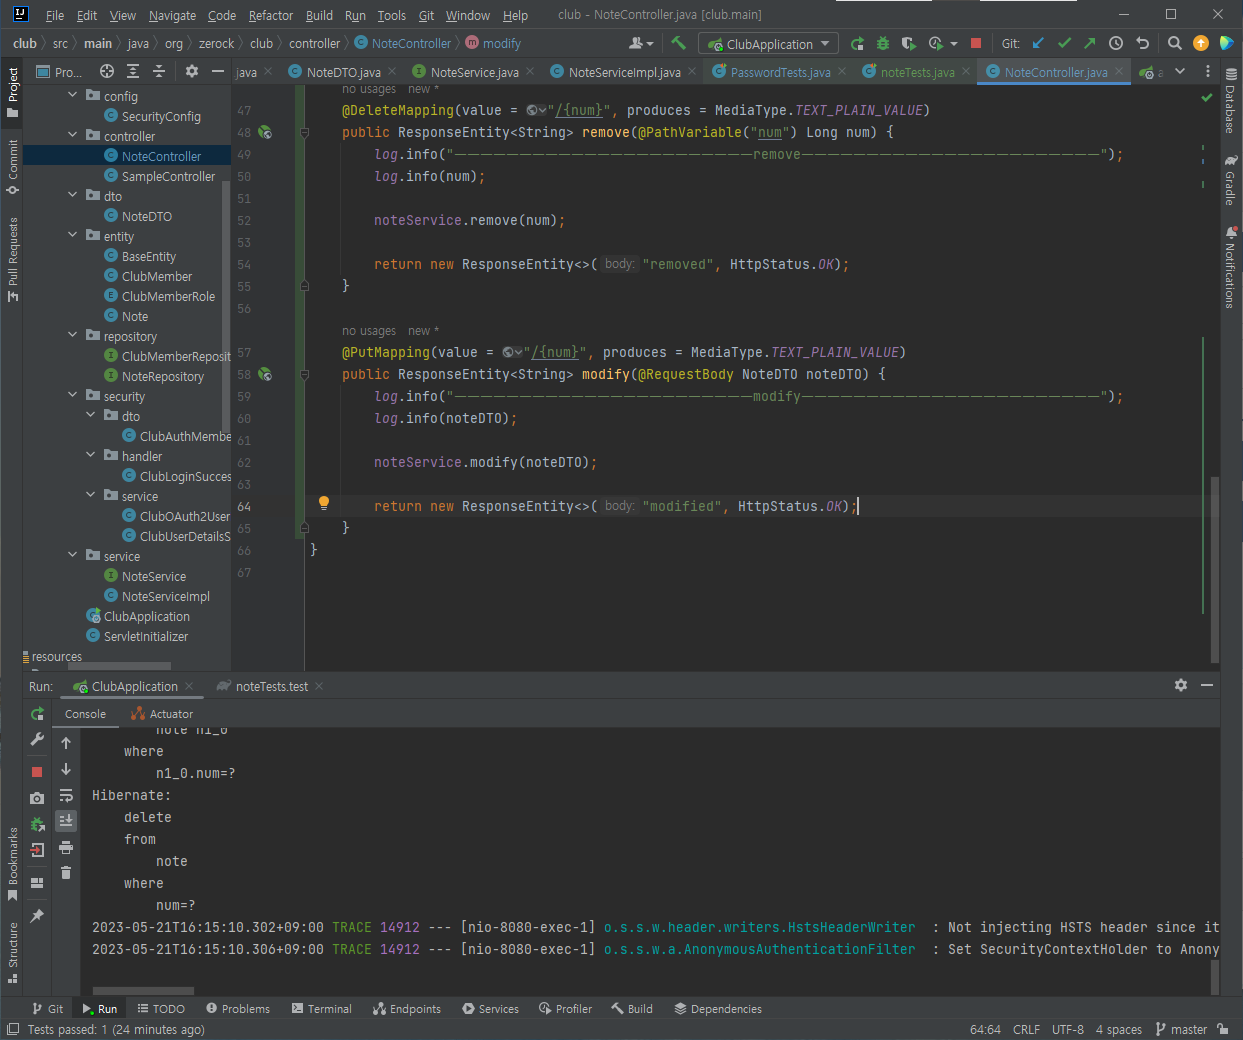This screenshot has height=1040, width=1243.
Task: Click the Build Project hammer icon
Action: point(678,43)
